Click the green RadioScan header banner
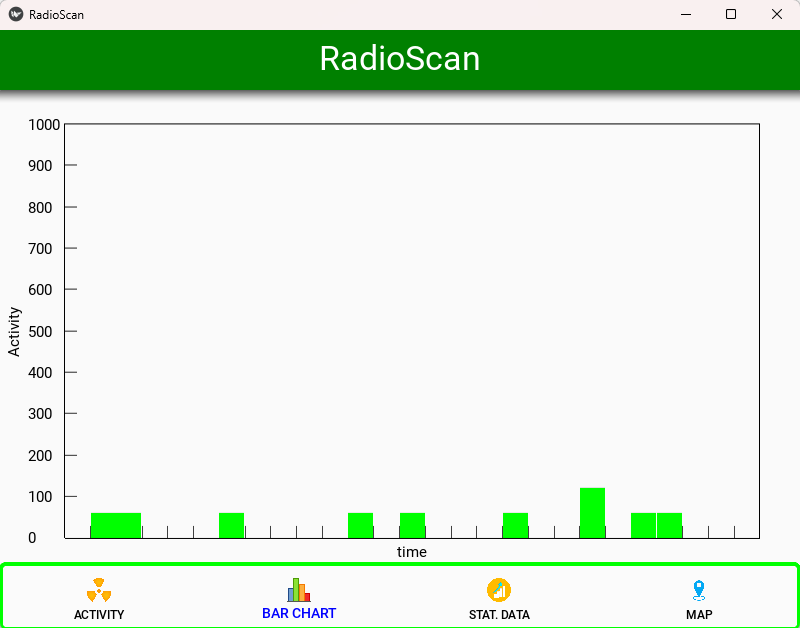The height and width of the screenshot is (628, 800). coord(400,60)
